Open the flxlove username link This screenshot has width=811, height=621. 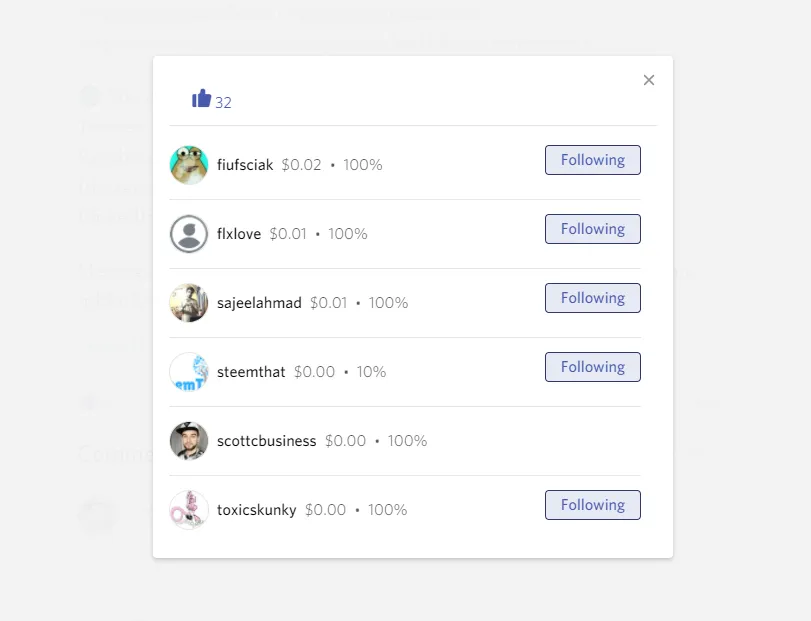pyautogui.click(x=238, y=234)
